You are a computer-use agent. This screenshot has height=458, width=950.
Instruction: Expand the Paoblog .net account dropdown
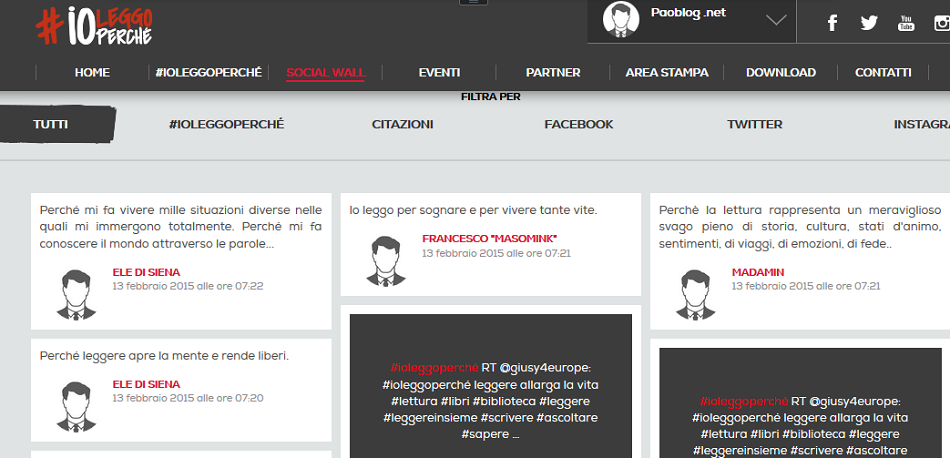point(776,20)
